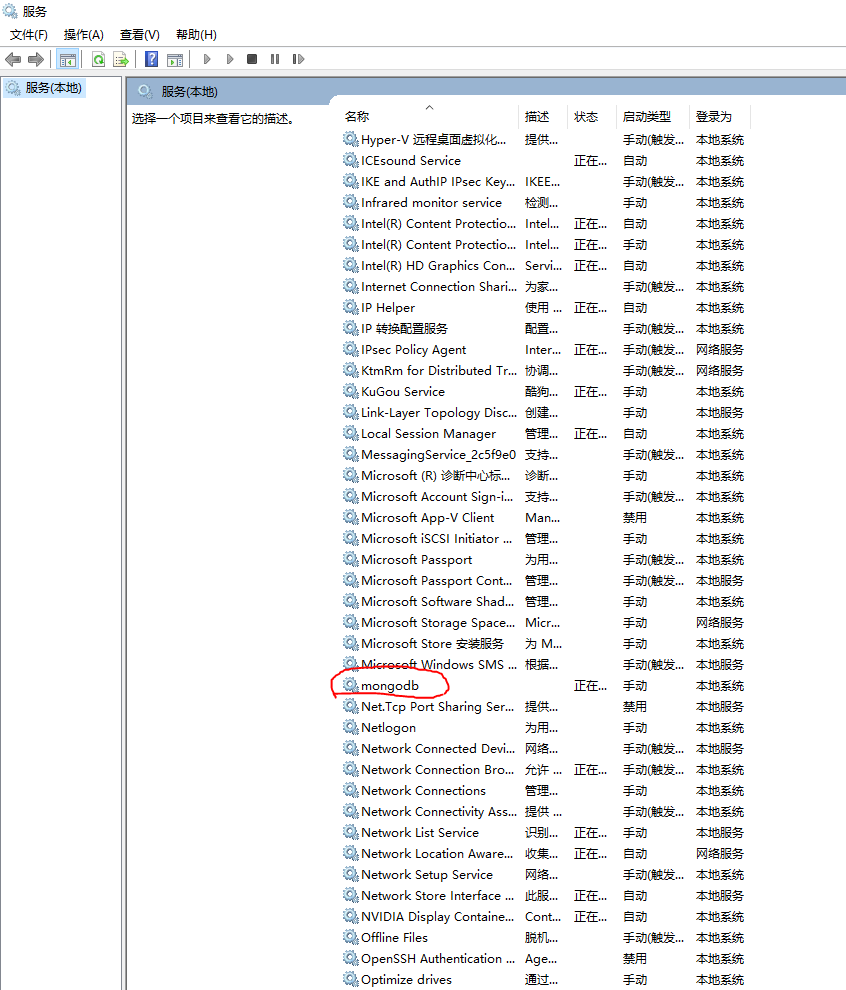
Task: Select Microsoft iSCSI Initiator service
Action: pyautogui.click(x=543, y=539)
